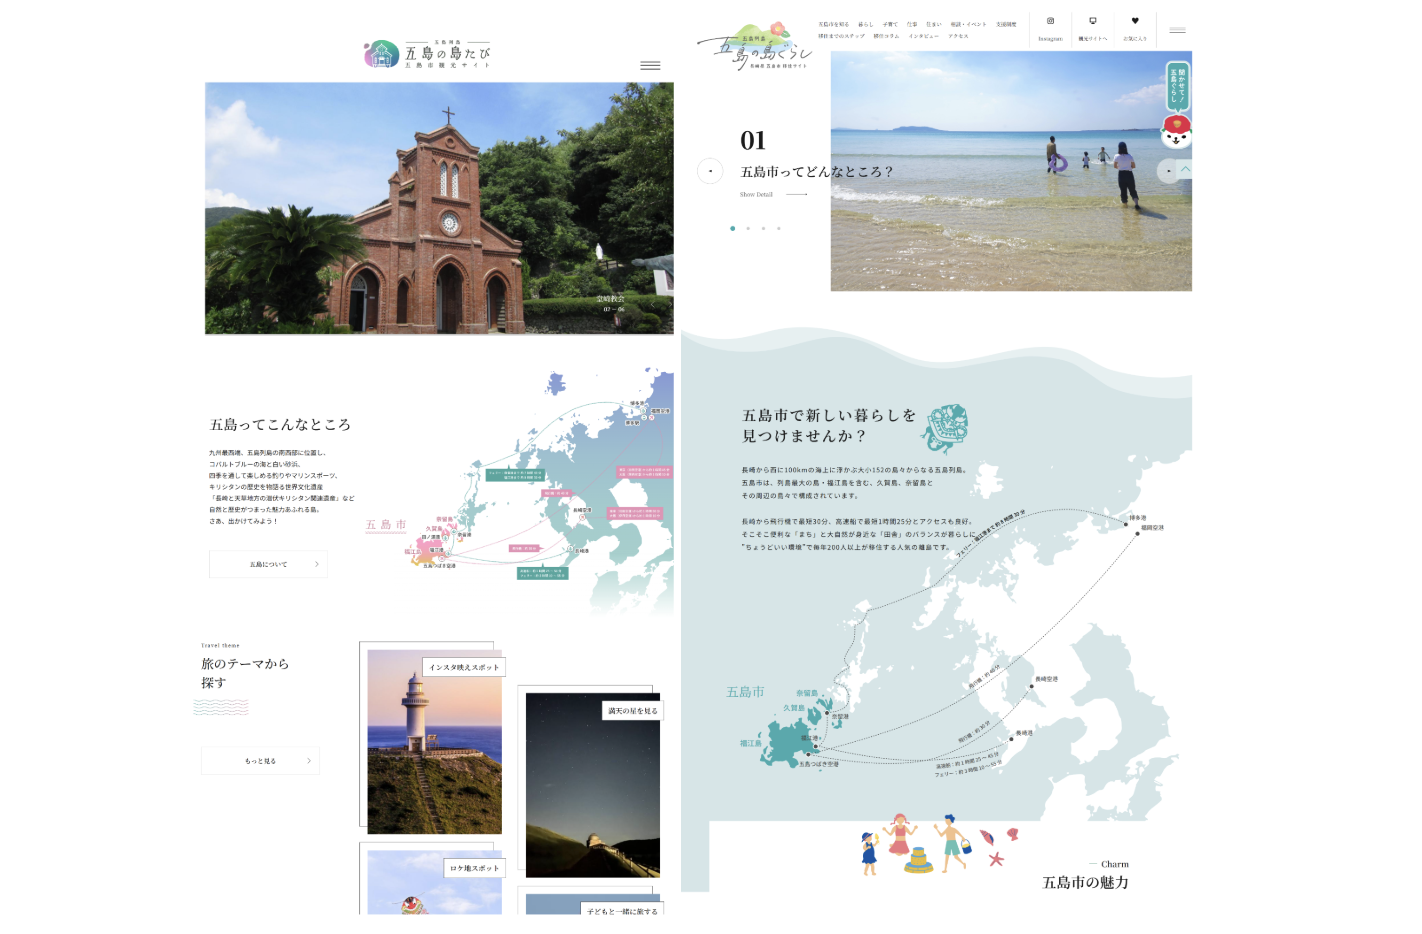Click the Show Detail arrow link

pos(773,195)
